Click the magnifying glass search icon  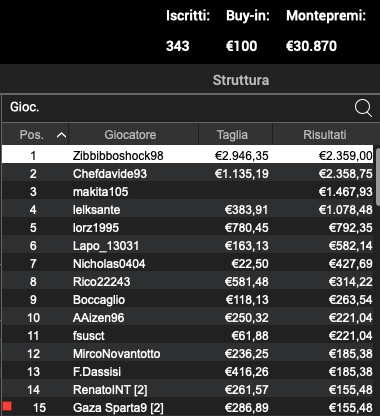point(363,108)
